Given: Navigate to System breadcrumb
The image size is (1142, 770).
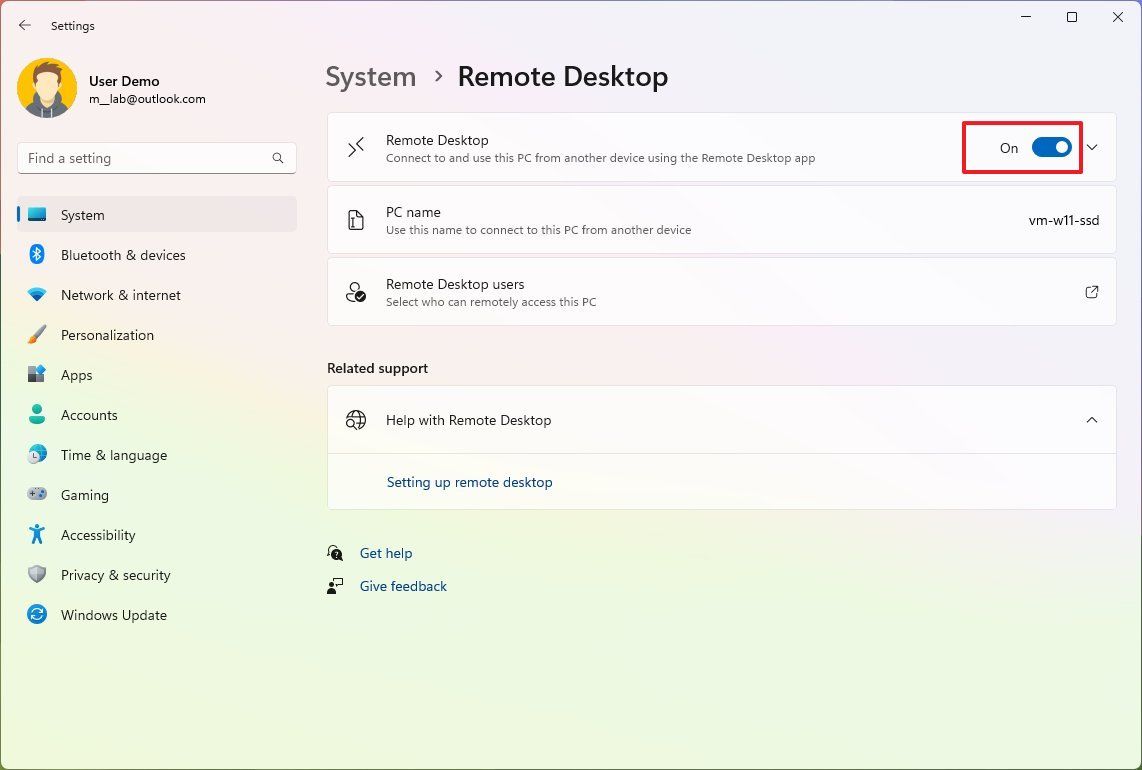Looking at the screenshot, I should 370,76.
